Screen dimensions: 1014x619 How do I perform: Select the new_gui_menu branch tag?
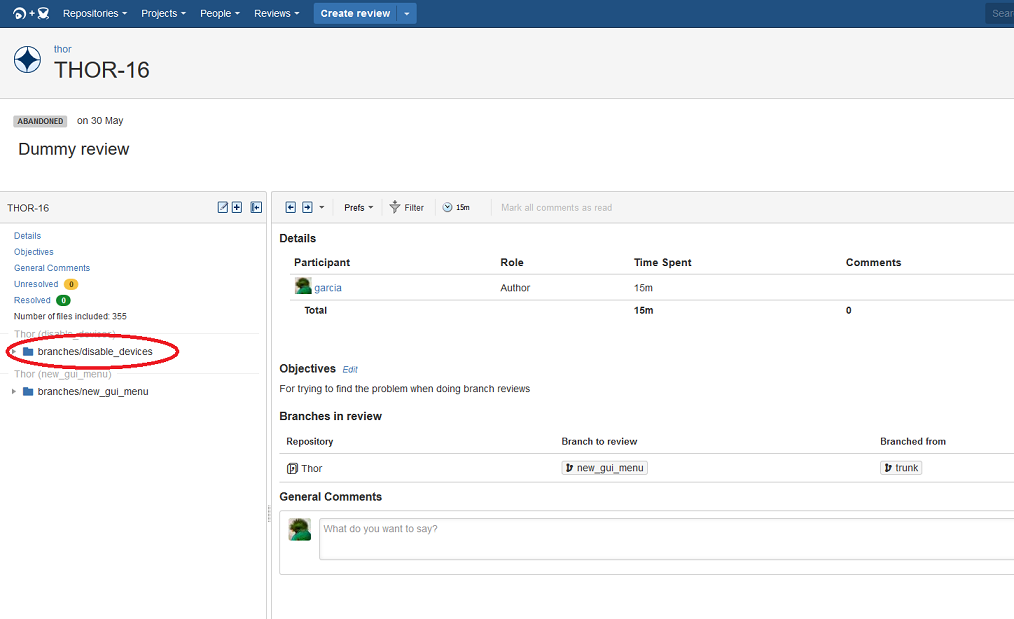605,468
